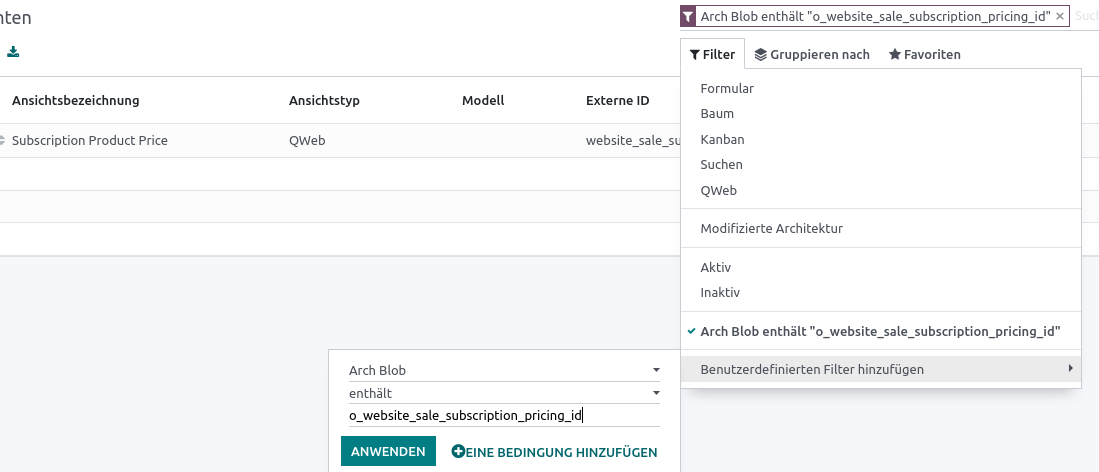Open the Subscription Product Price record

[90, 140]
